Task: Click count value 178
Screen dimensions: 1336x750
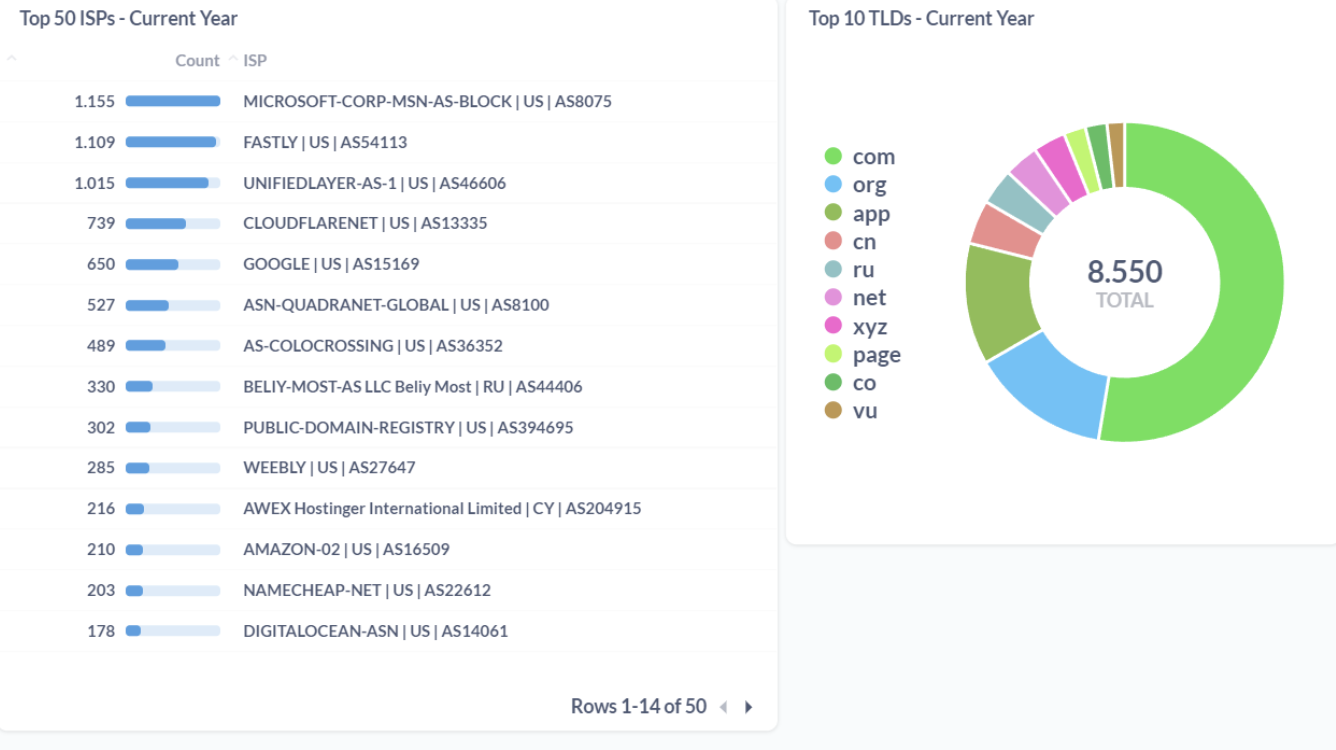Action: point(101,631)
